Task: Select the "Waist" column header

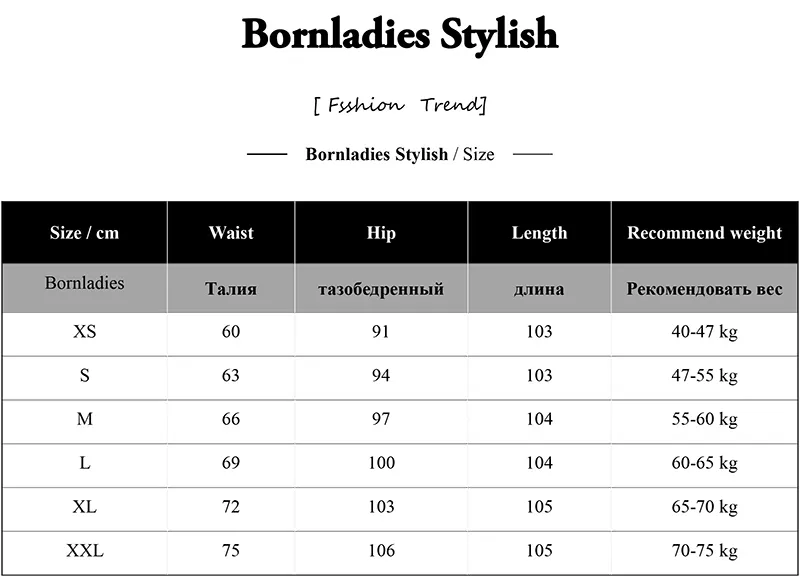Action: click(x=231, y=233)
